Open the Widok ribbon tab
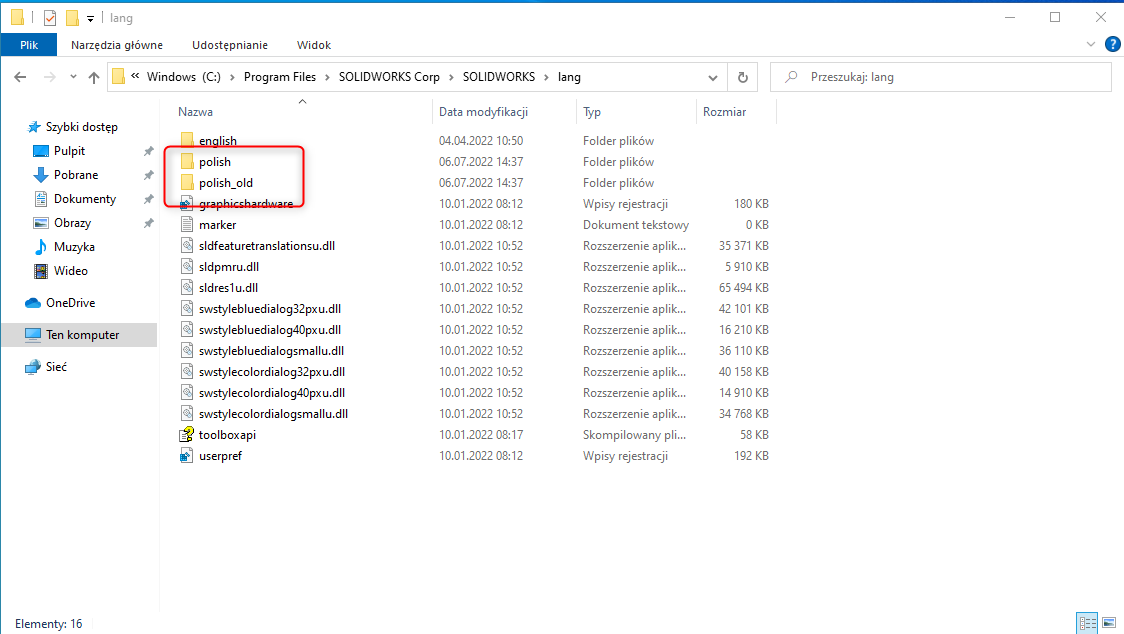 tap(314, 44)
